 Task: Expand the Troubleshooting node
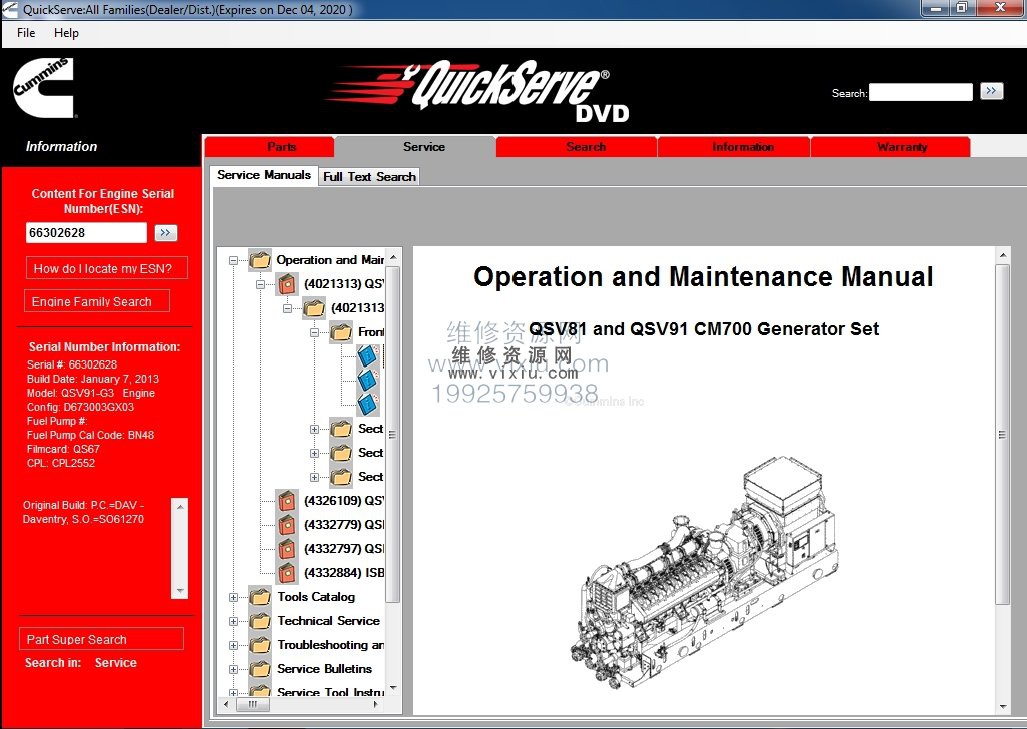tap(233, 646)
